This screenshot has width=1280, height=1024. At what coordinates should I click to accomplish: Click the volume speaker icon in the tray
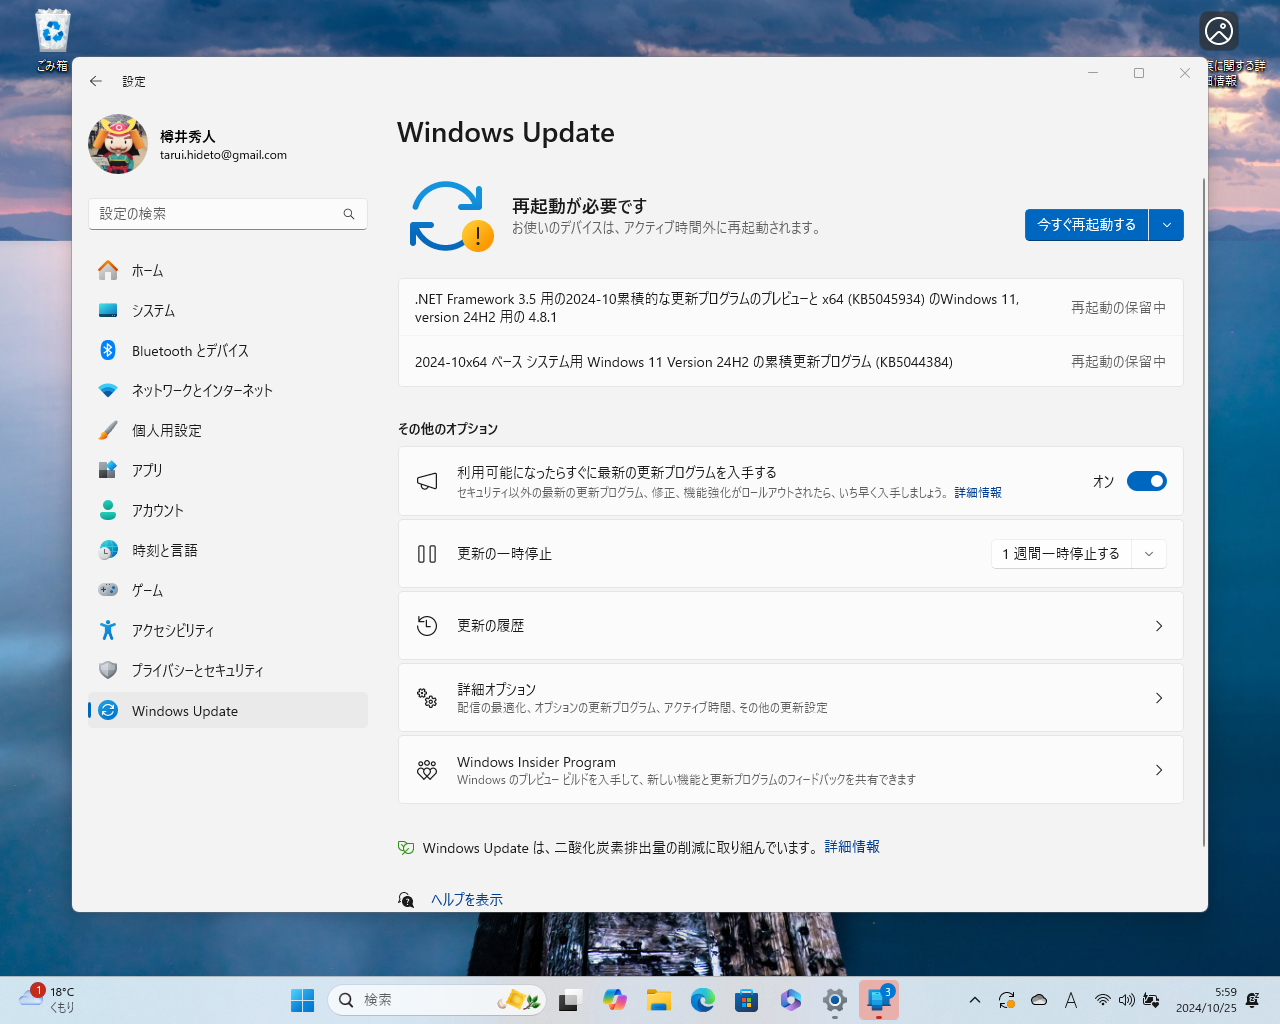[x=1127, y=1000]
